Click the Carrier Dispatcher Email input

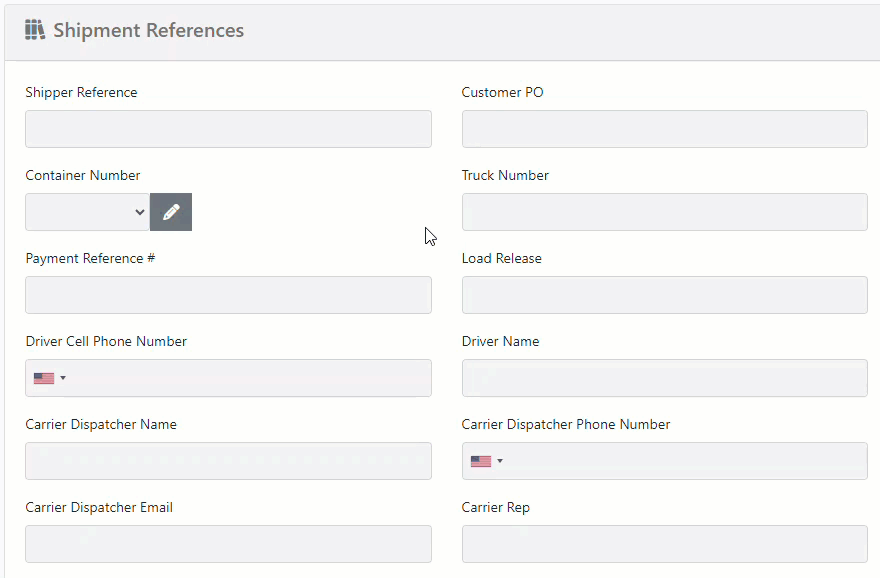[x=228, y=543]
